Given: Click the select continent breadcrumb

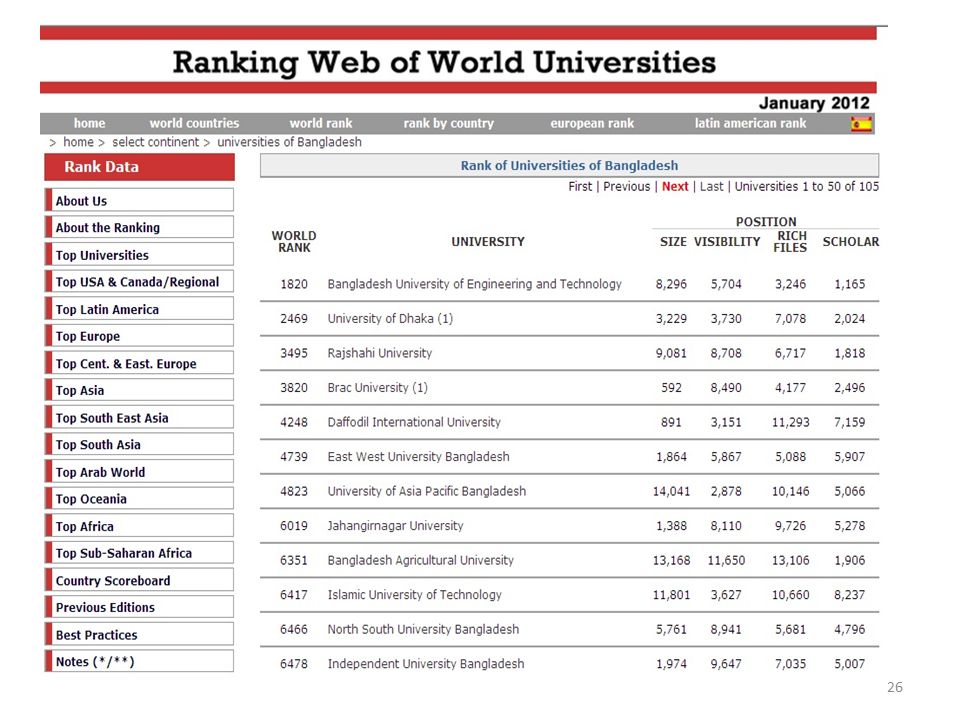Looking at the screenshot, I should [x=156, y=142].
